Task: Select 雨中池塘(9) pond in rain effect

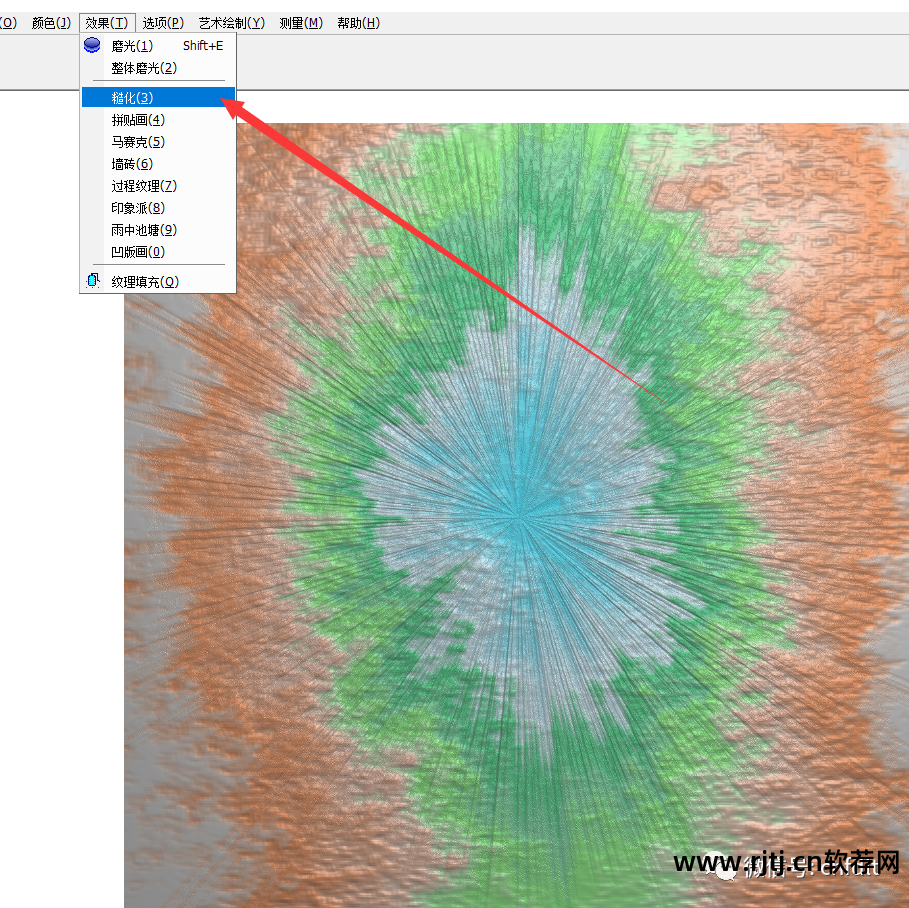Action: tap(144, 230)
